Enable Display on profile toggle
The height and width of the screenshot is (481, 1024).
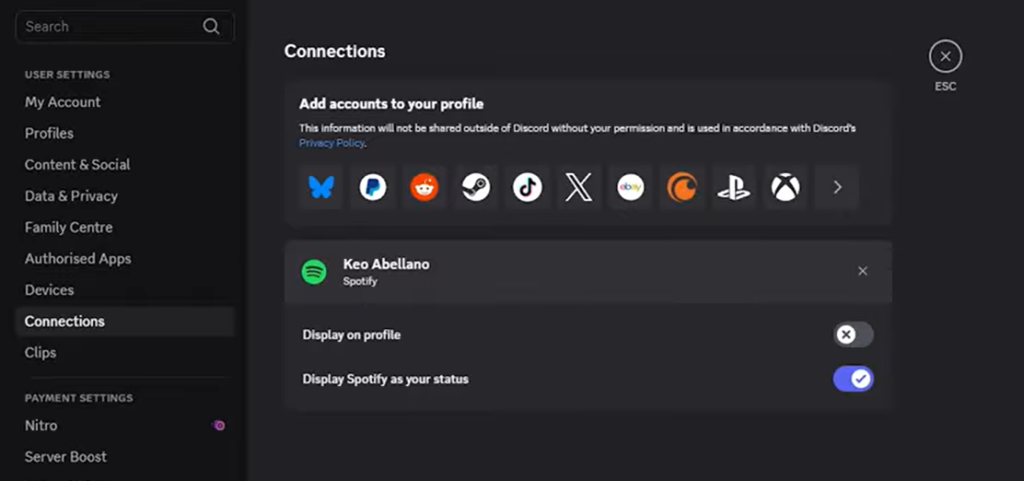click(x=853, y=335)
